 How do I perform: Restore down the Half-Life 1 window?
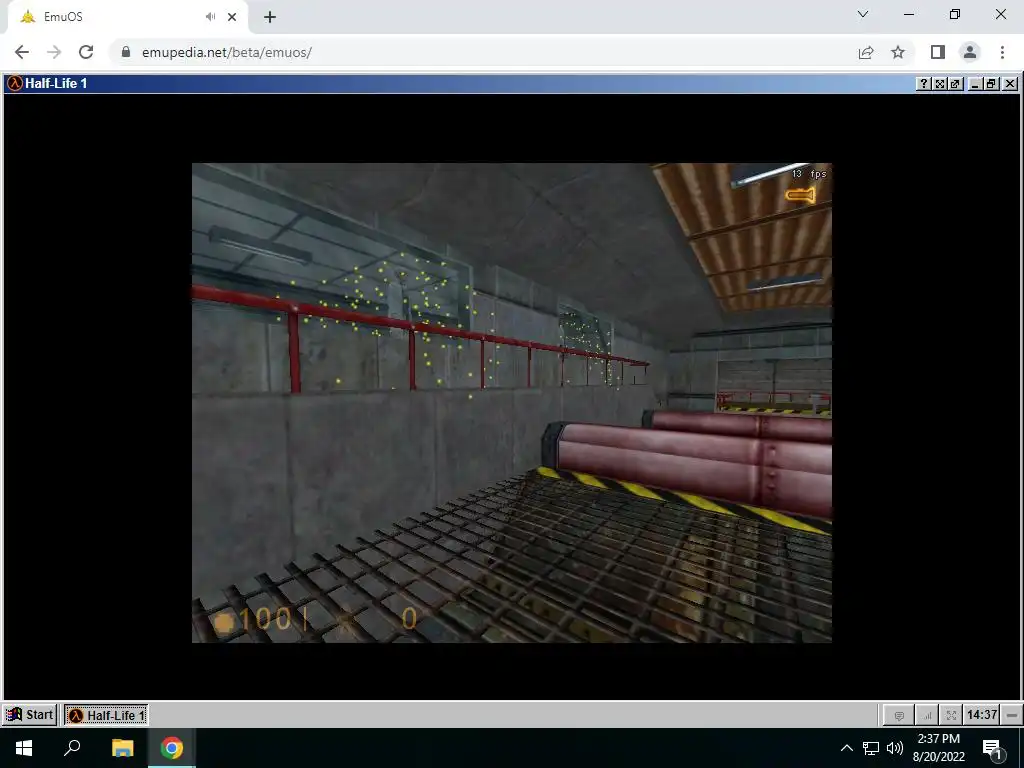tap(991, 84)
